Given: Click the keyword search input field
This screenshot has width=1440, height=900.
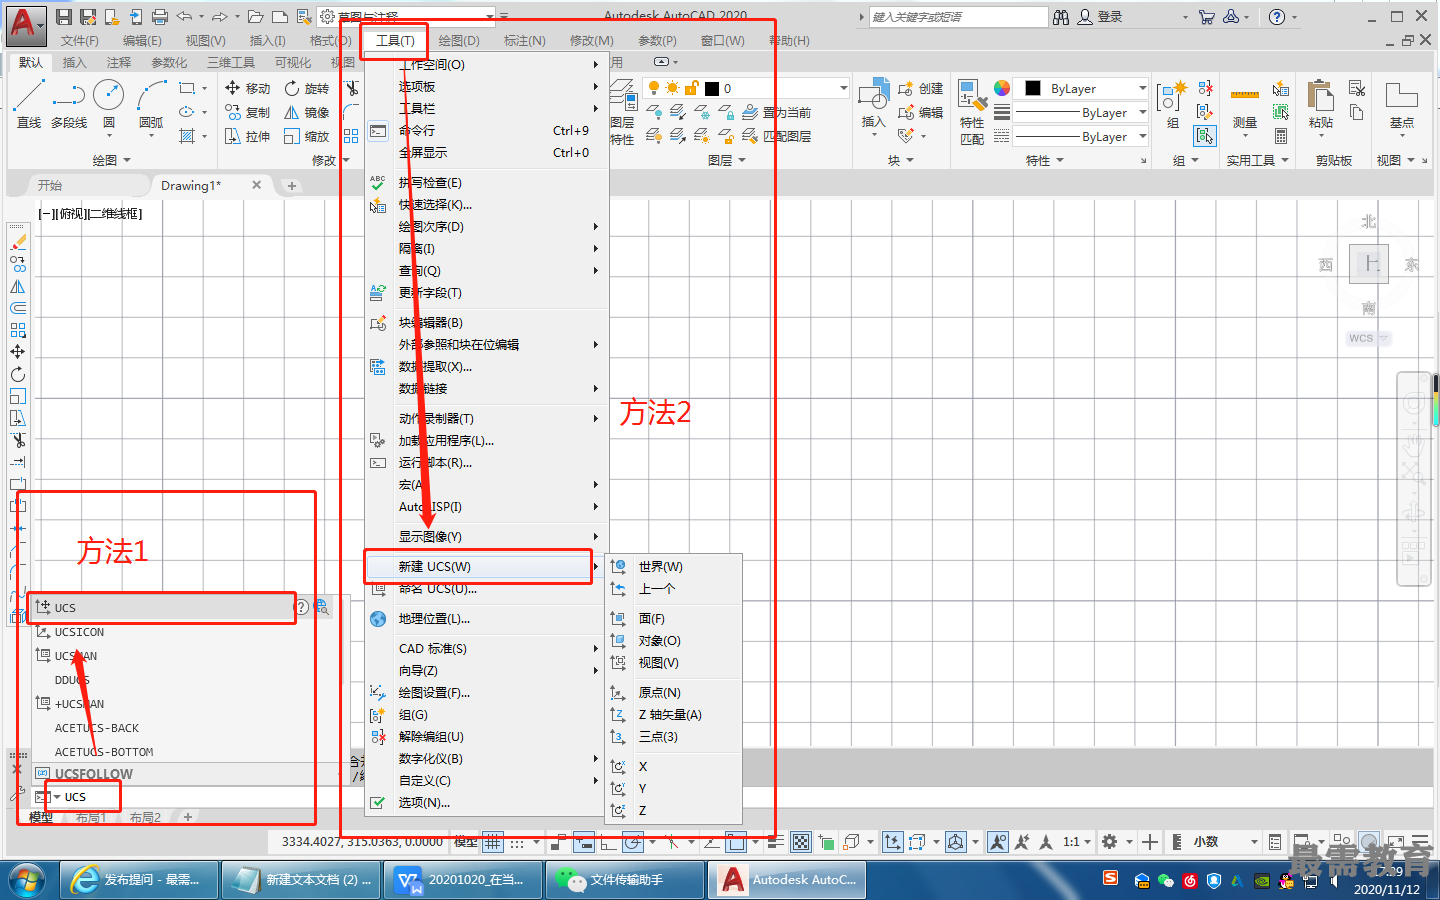Looking at the screenshot, I should [958, 17].
